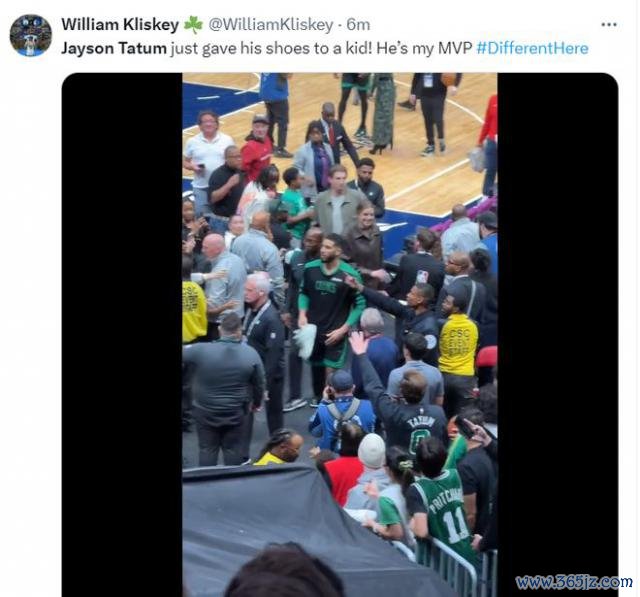This screenshot has width=640, height=597.
Task: Open William Kliskey's profile avatar
Action: [x=31, y=36]
